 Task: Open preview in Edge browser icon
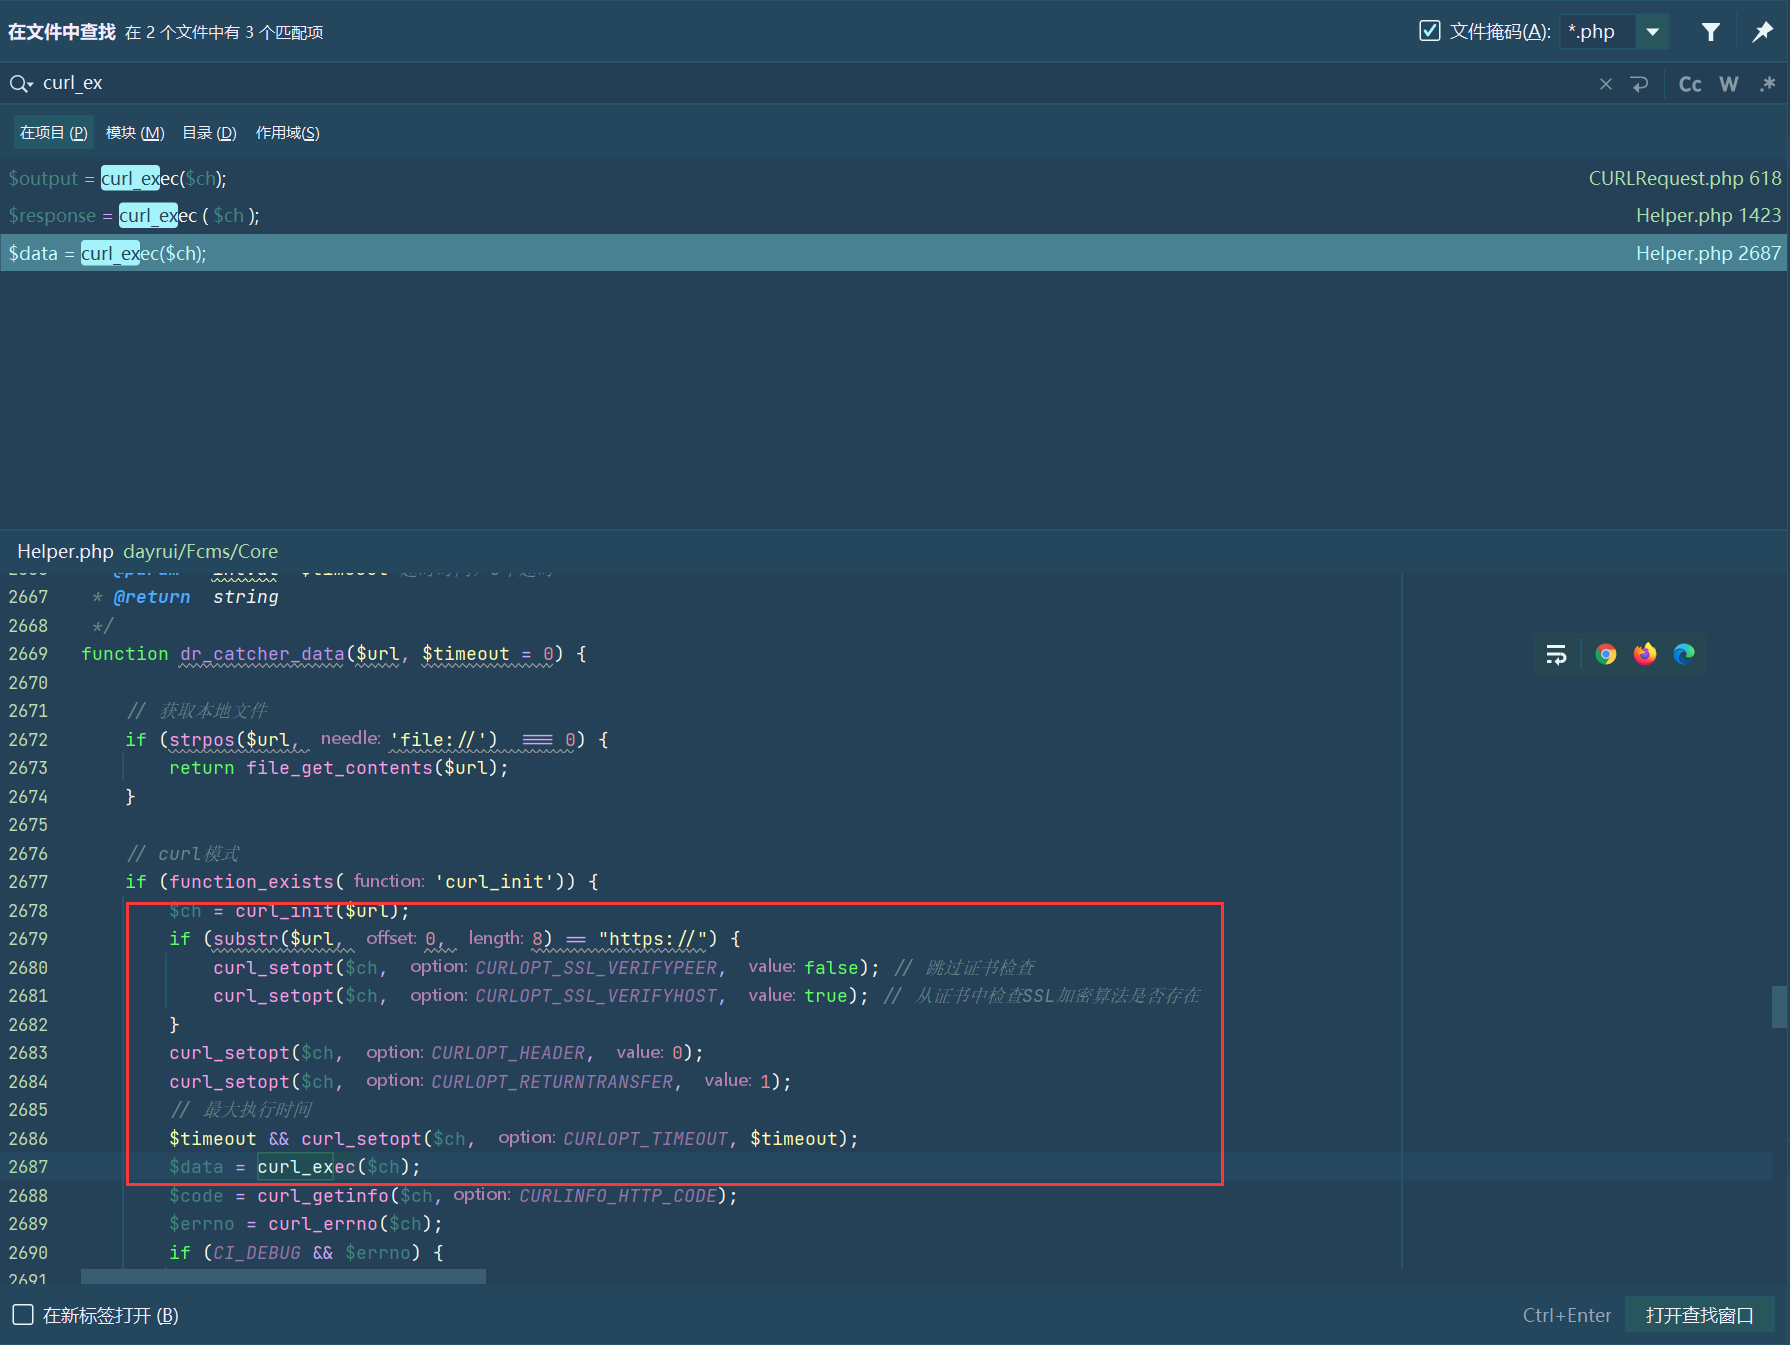click(x=1684, y=654)
